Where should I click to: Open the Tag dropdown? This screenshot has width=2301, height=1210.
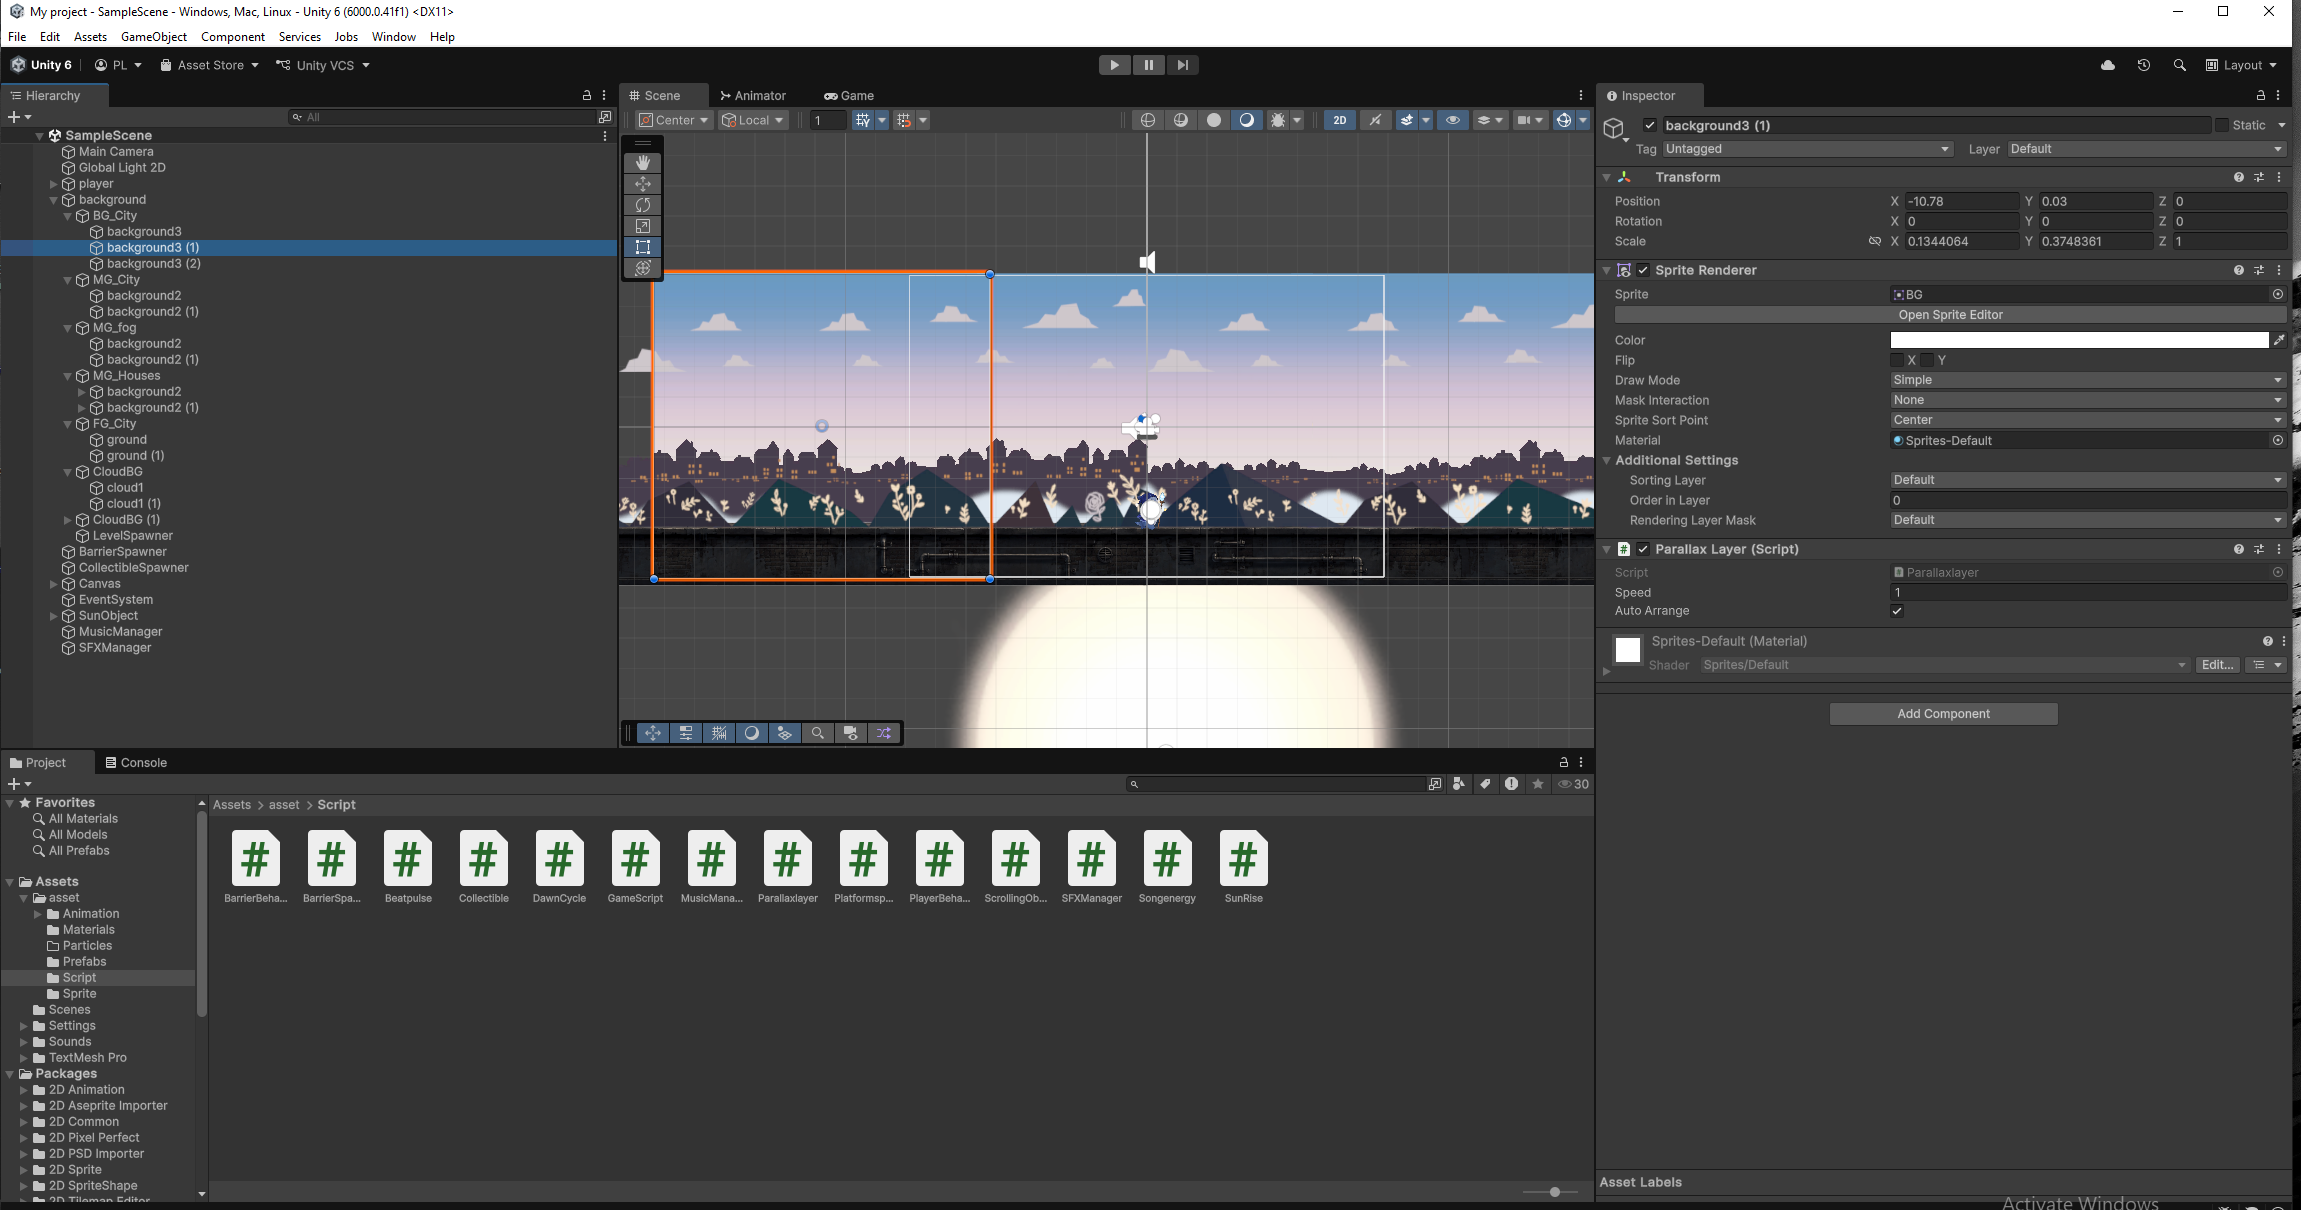1808,149
